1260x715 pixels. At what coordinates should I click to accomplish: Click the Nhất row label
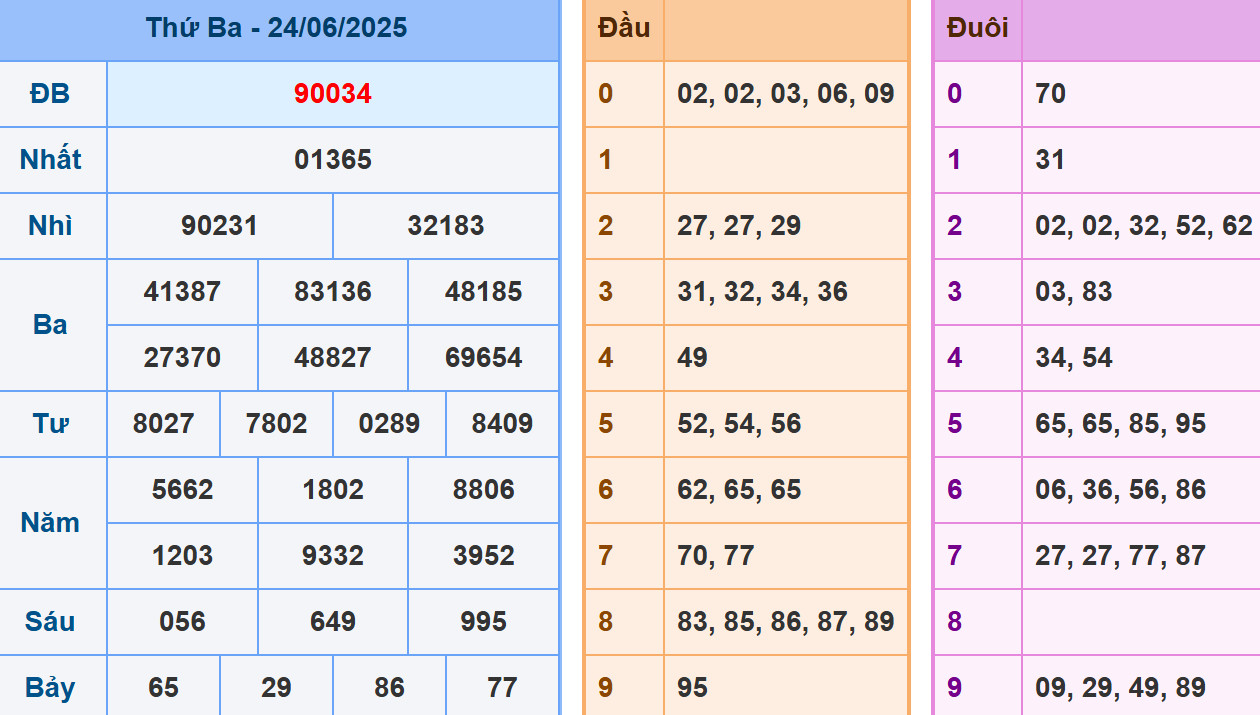pos(50,160)
